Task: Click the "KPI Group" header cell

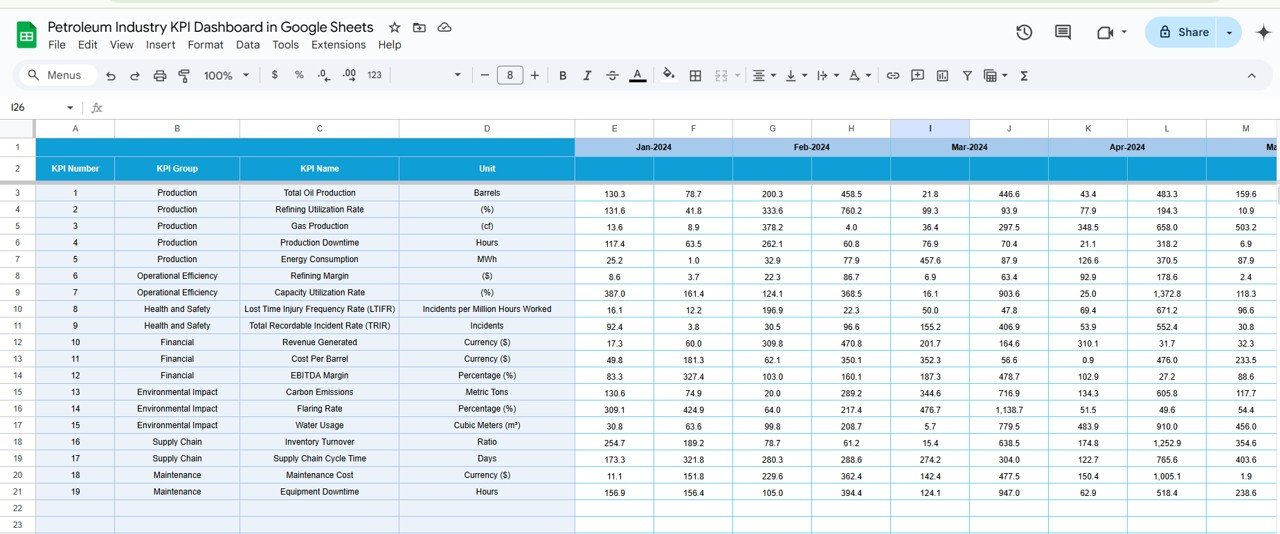Action: tap(177, 168)
